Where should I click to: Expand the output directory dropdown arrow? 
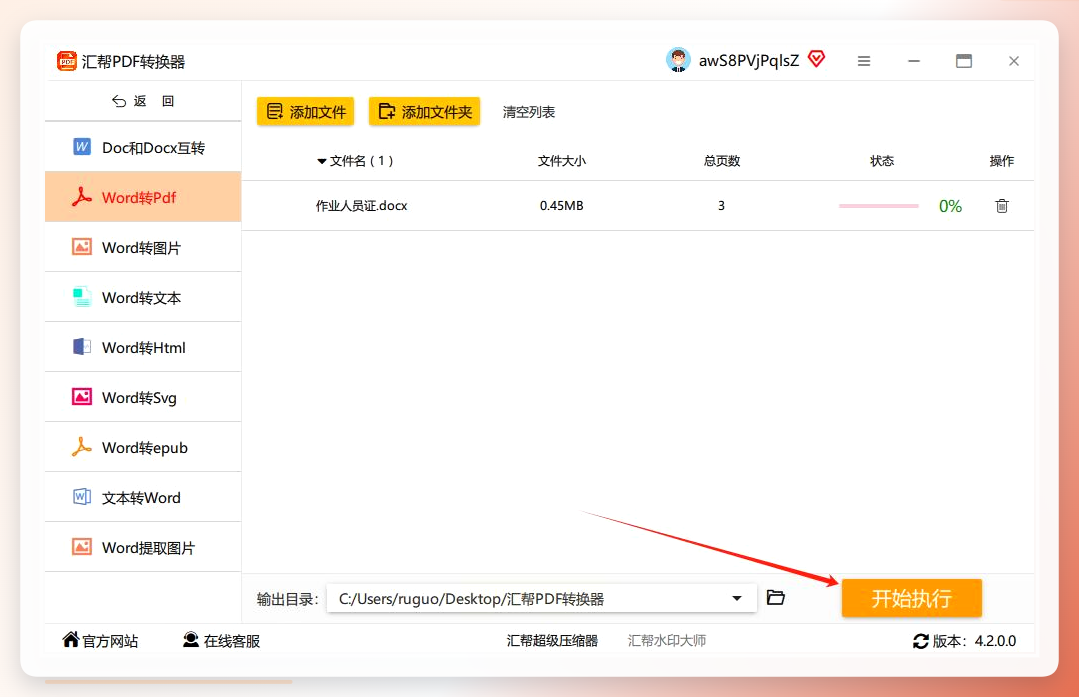pyautogui.click(x=736, y=598)
